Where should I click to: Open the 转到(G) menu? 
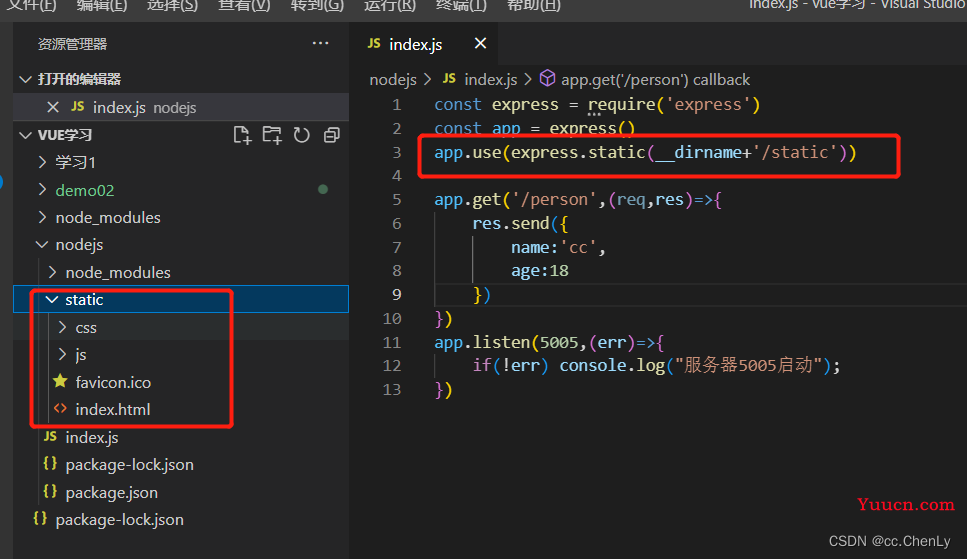tap(317, 6)
